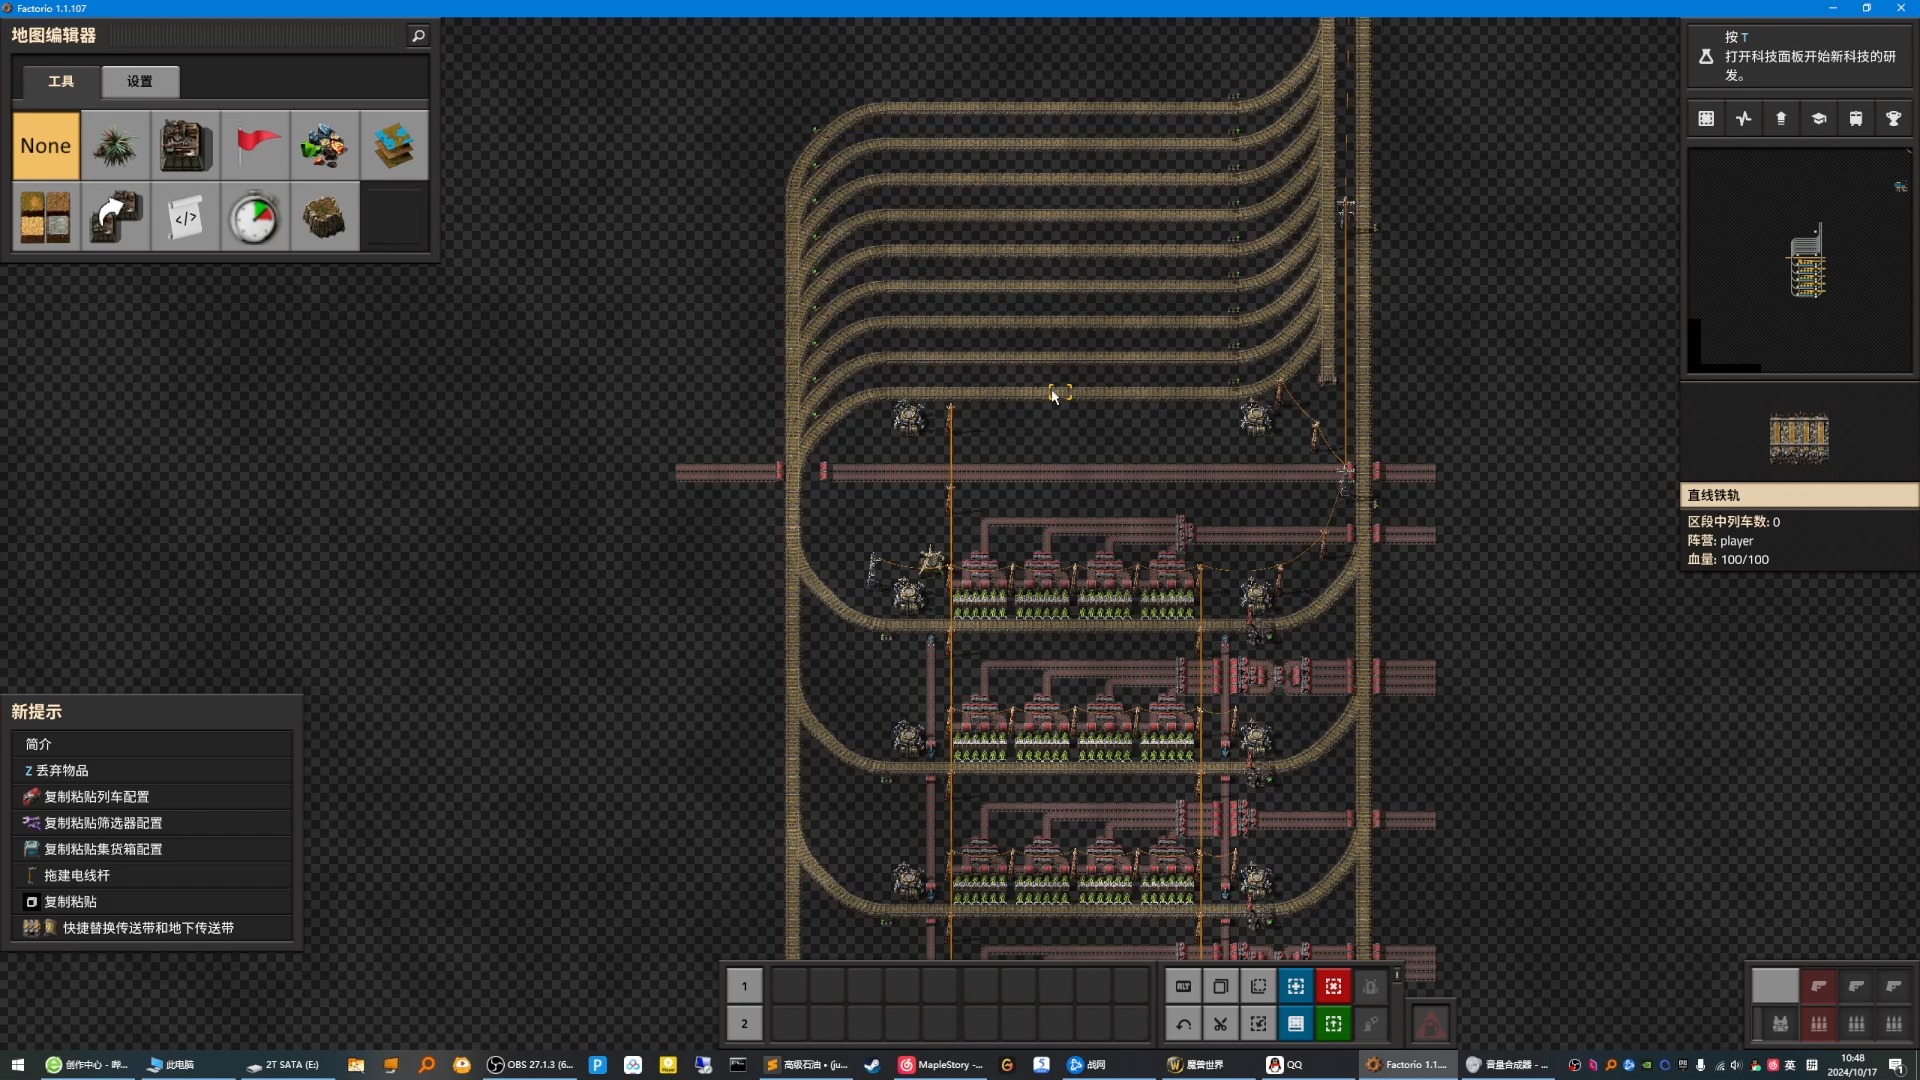Select quickbar row 2 button

point(744,1024)
